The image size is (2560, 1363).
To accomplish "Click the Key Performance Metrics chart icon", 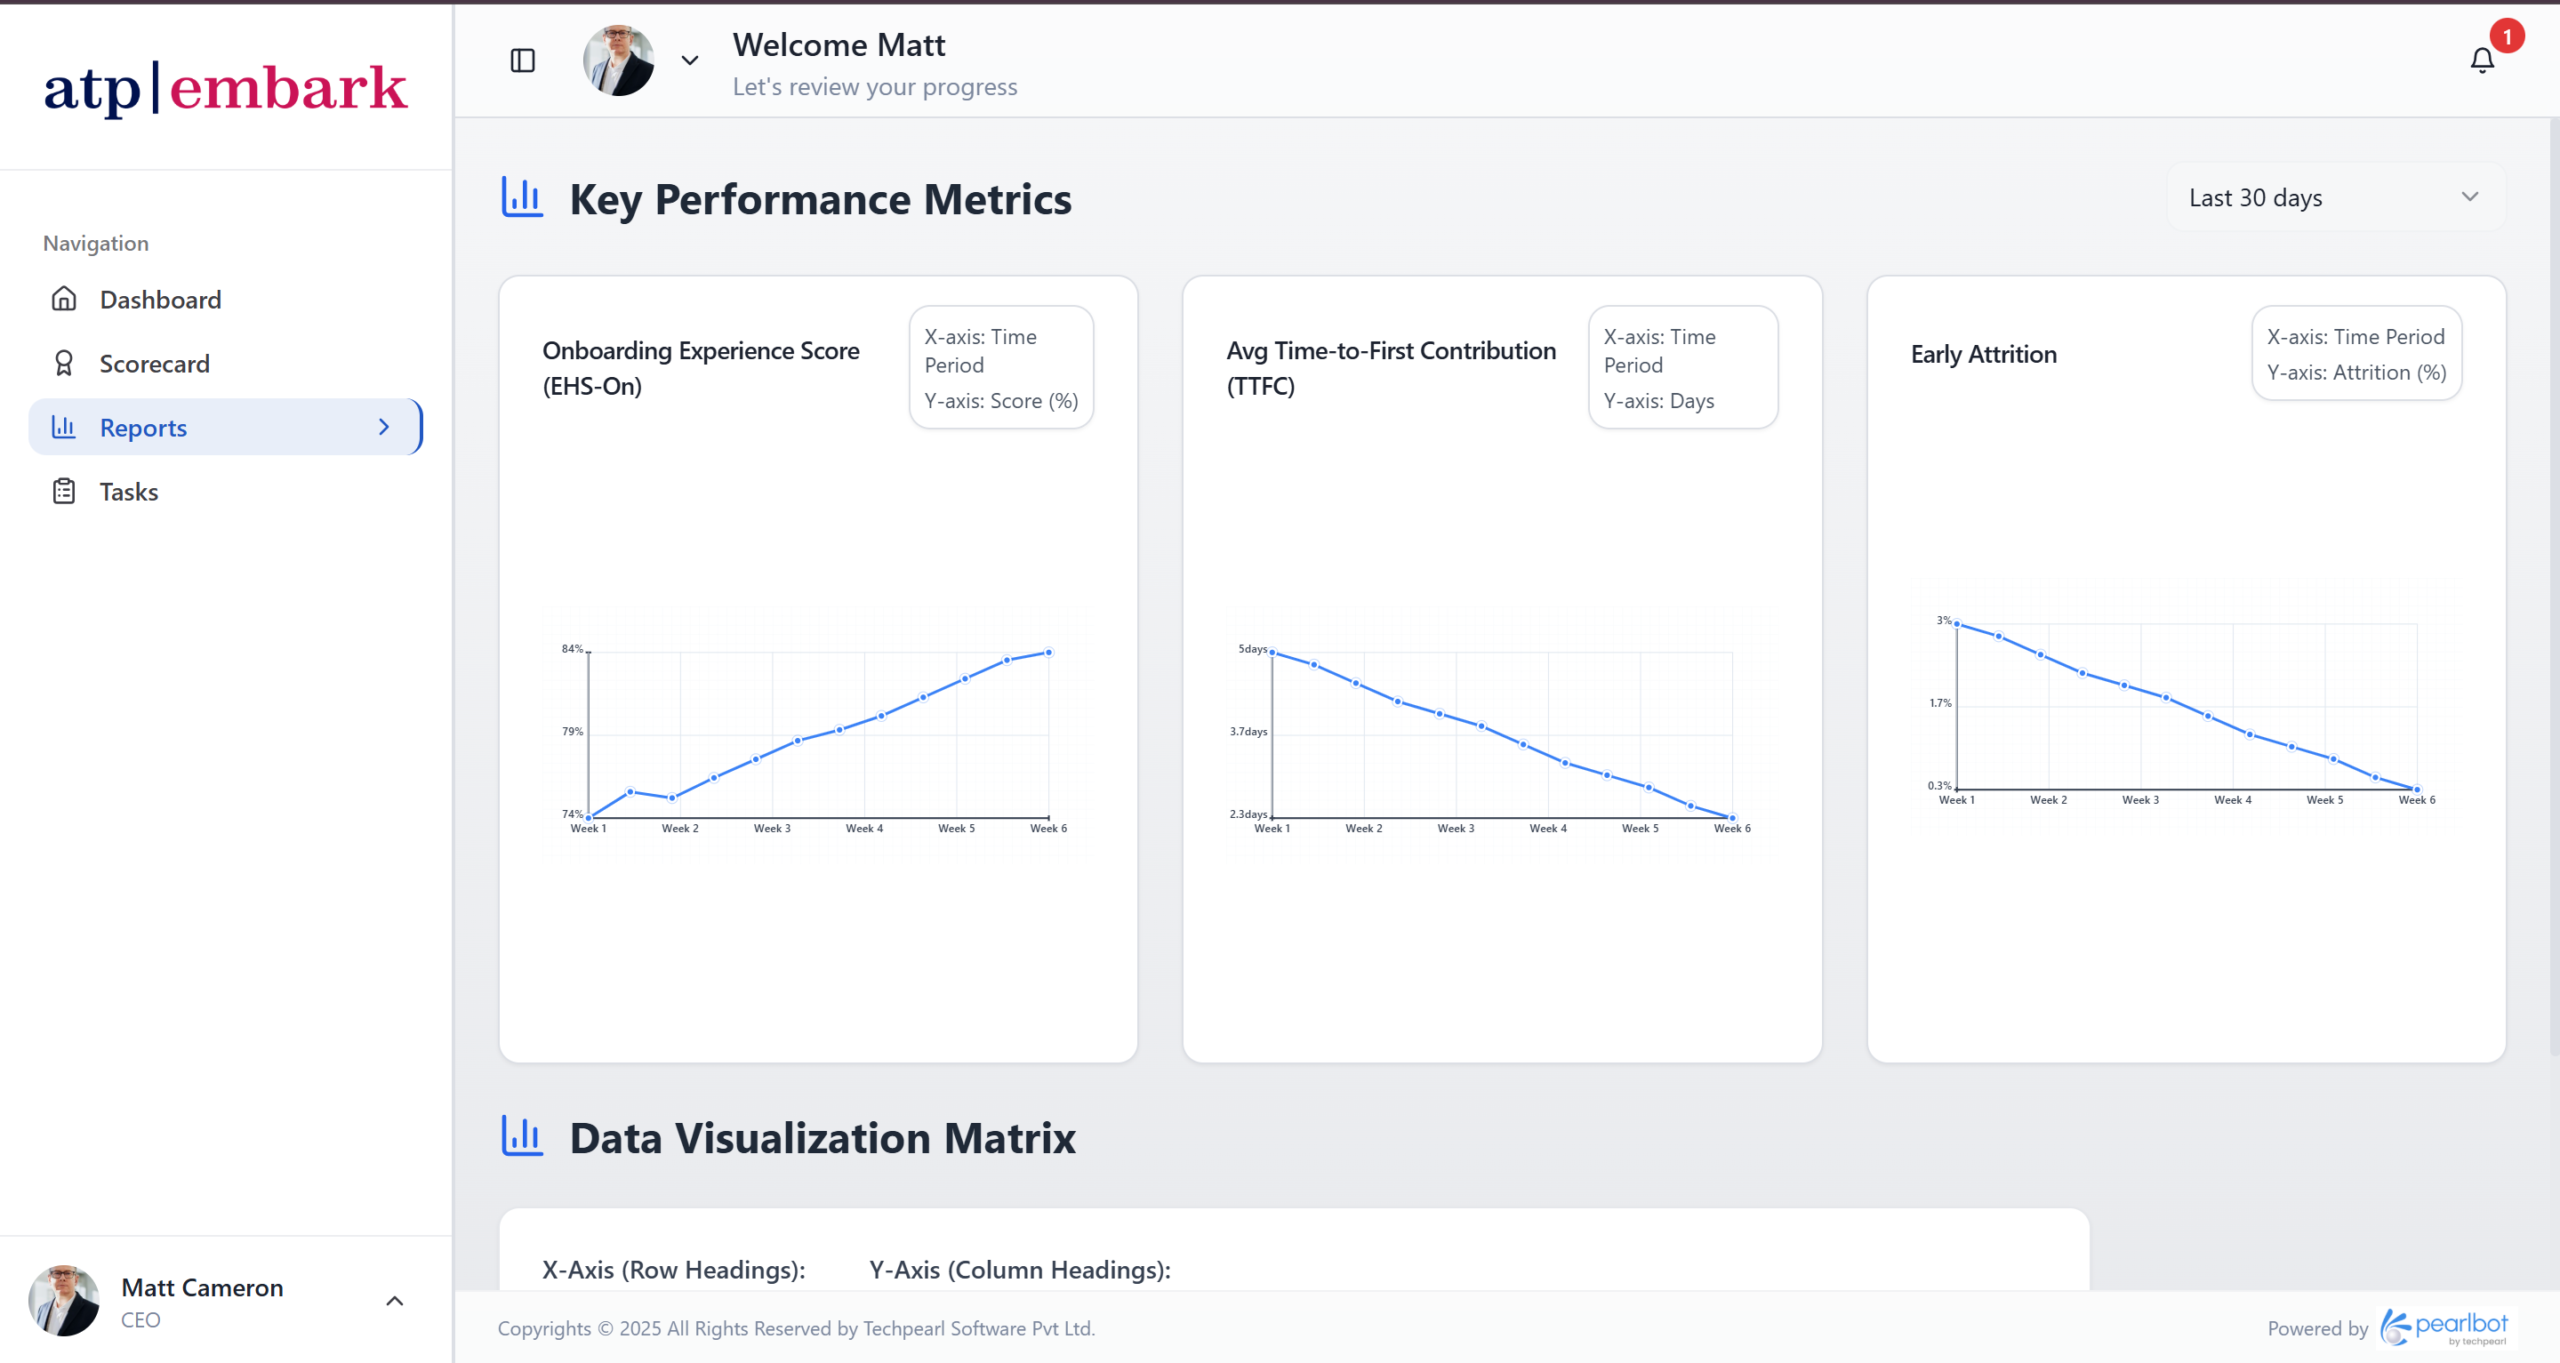I will pos(522,198).
